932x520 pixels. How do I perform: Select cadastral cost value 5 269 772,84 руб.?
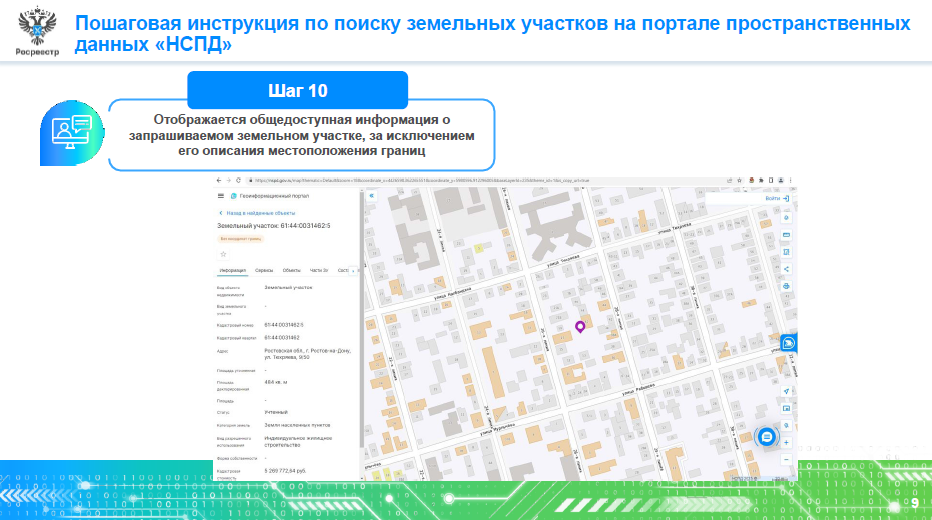285,471
